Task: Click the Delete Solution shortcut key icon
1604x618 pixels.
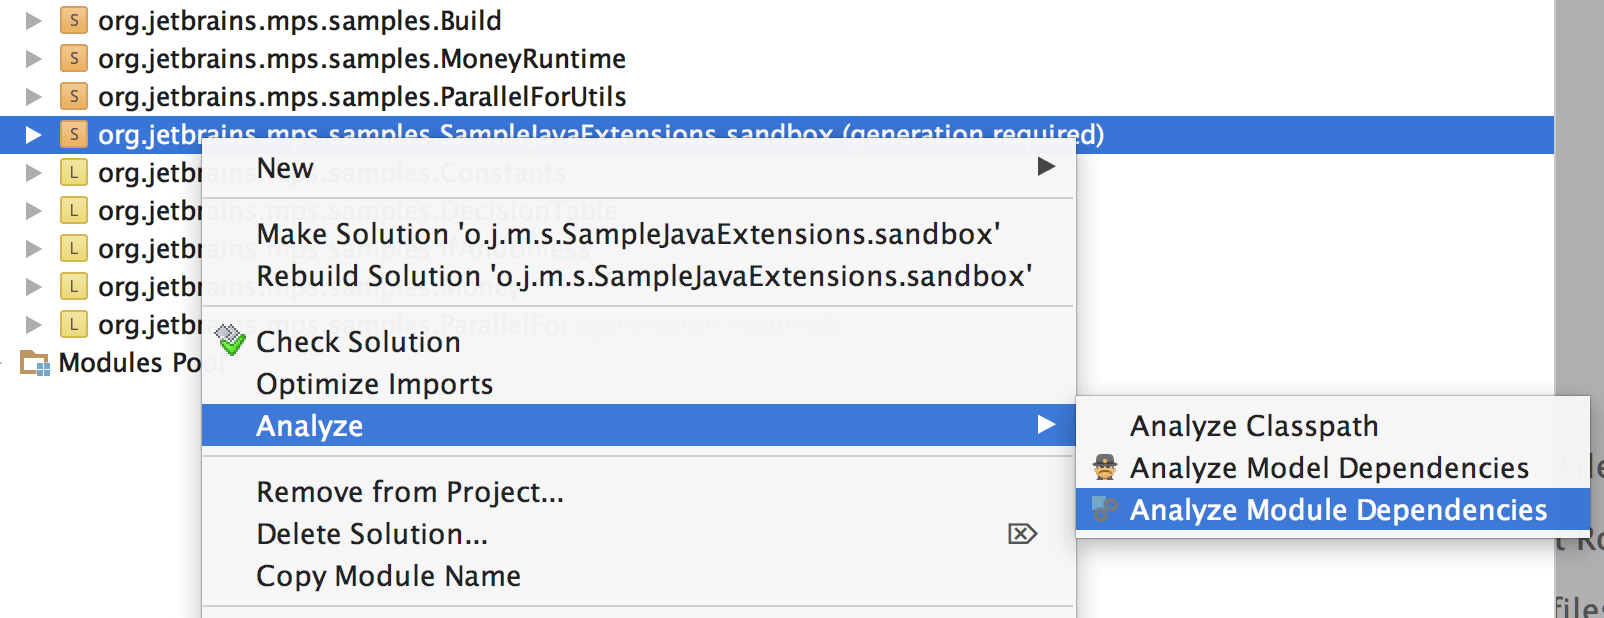Action: 1022,534
